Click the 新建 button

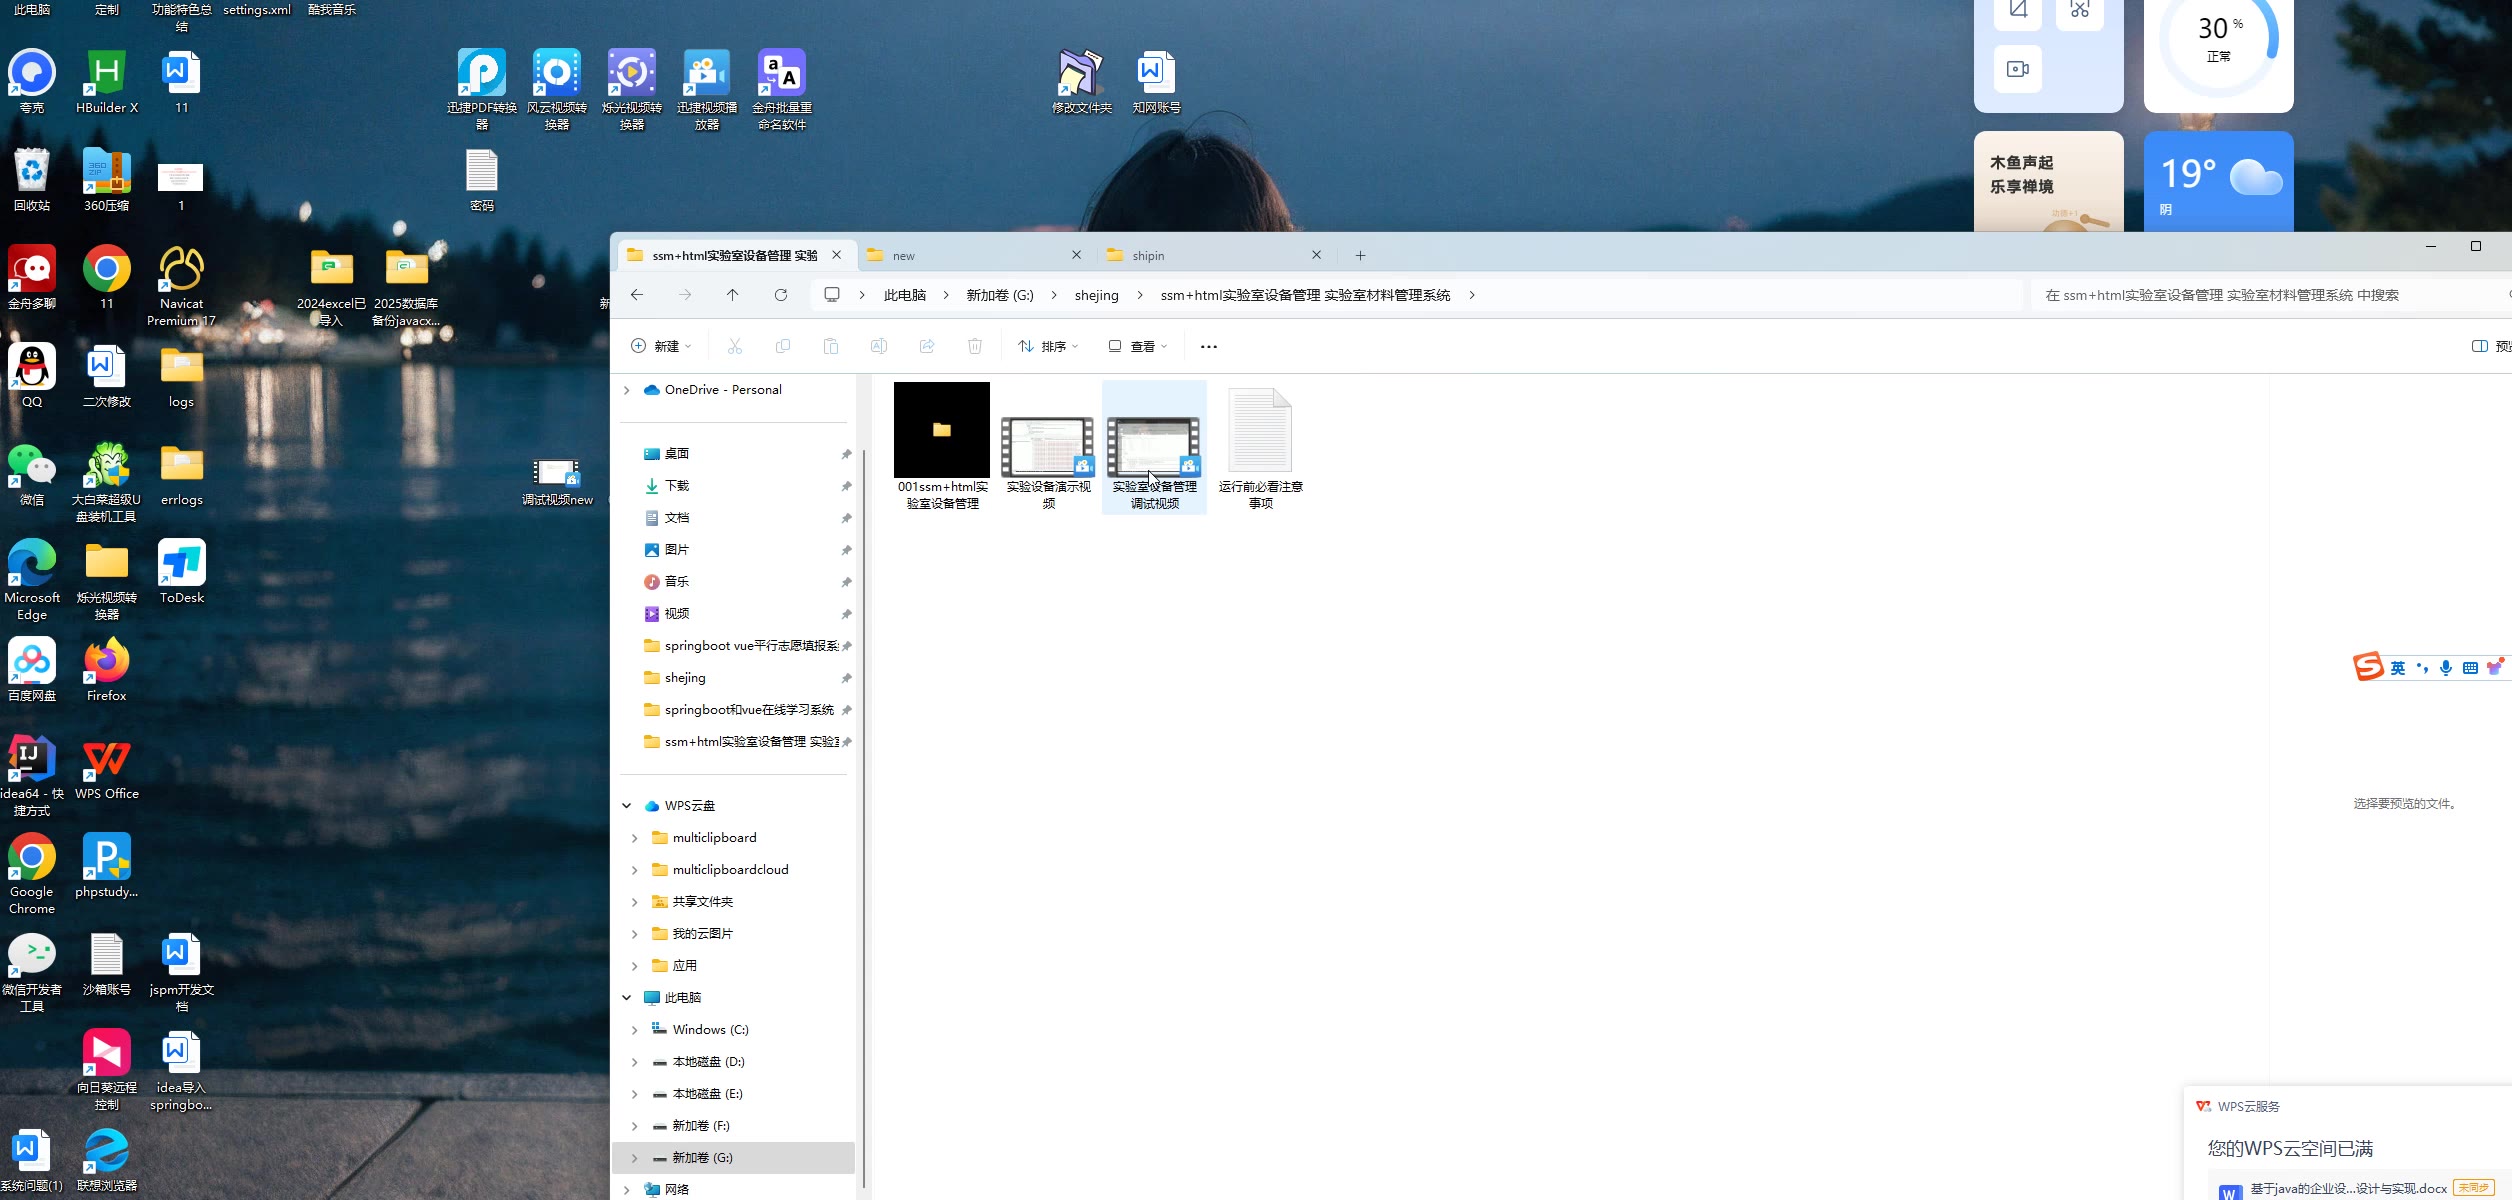point(660,346)
